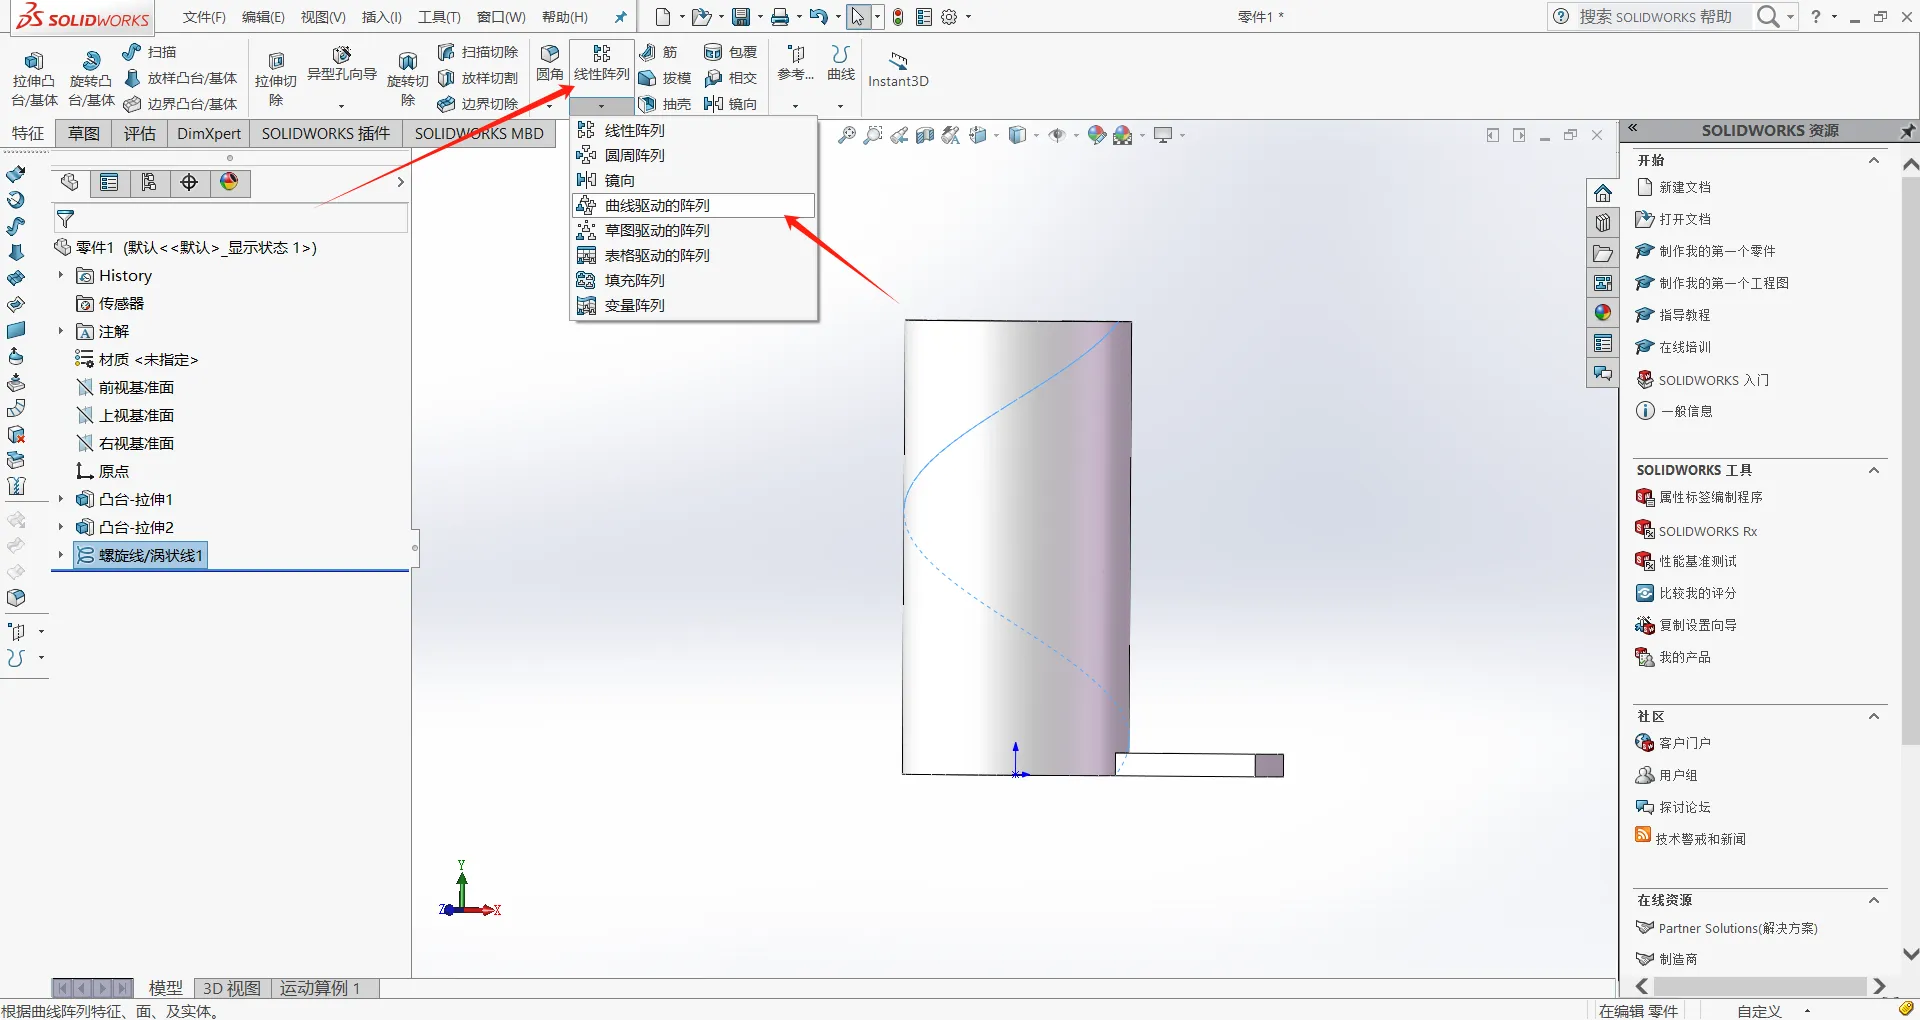
Task: Choose 草图驱动的阵列 from the pattern menu
Action: [x=694, y=230]
